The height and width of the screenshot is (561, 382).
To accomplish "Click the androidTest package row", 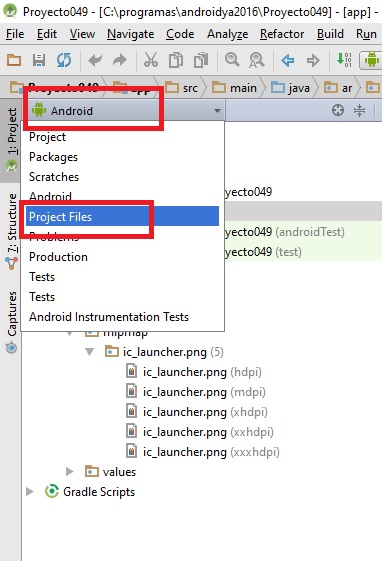I will point(303,232).
